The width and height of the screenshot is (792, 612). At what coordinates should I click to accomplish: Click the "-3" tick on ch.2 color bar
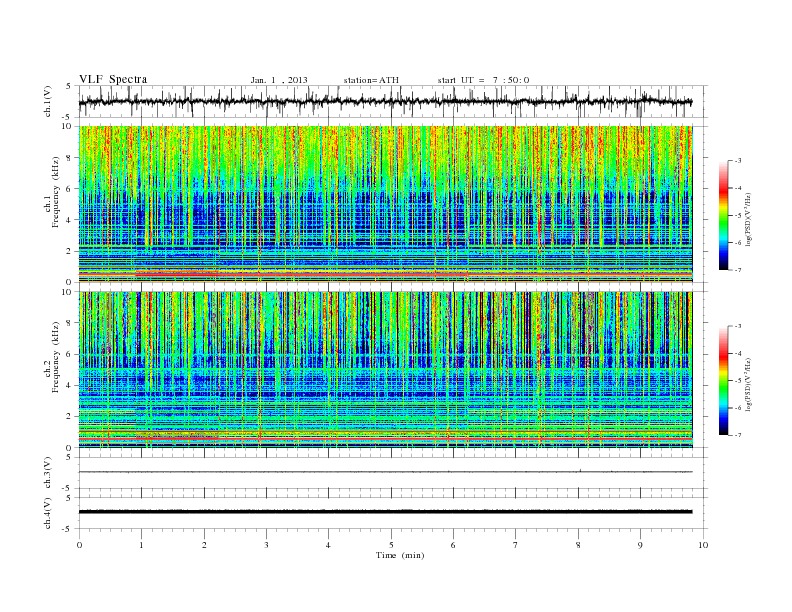pyautogui.click(x=737, y=326)
